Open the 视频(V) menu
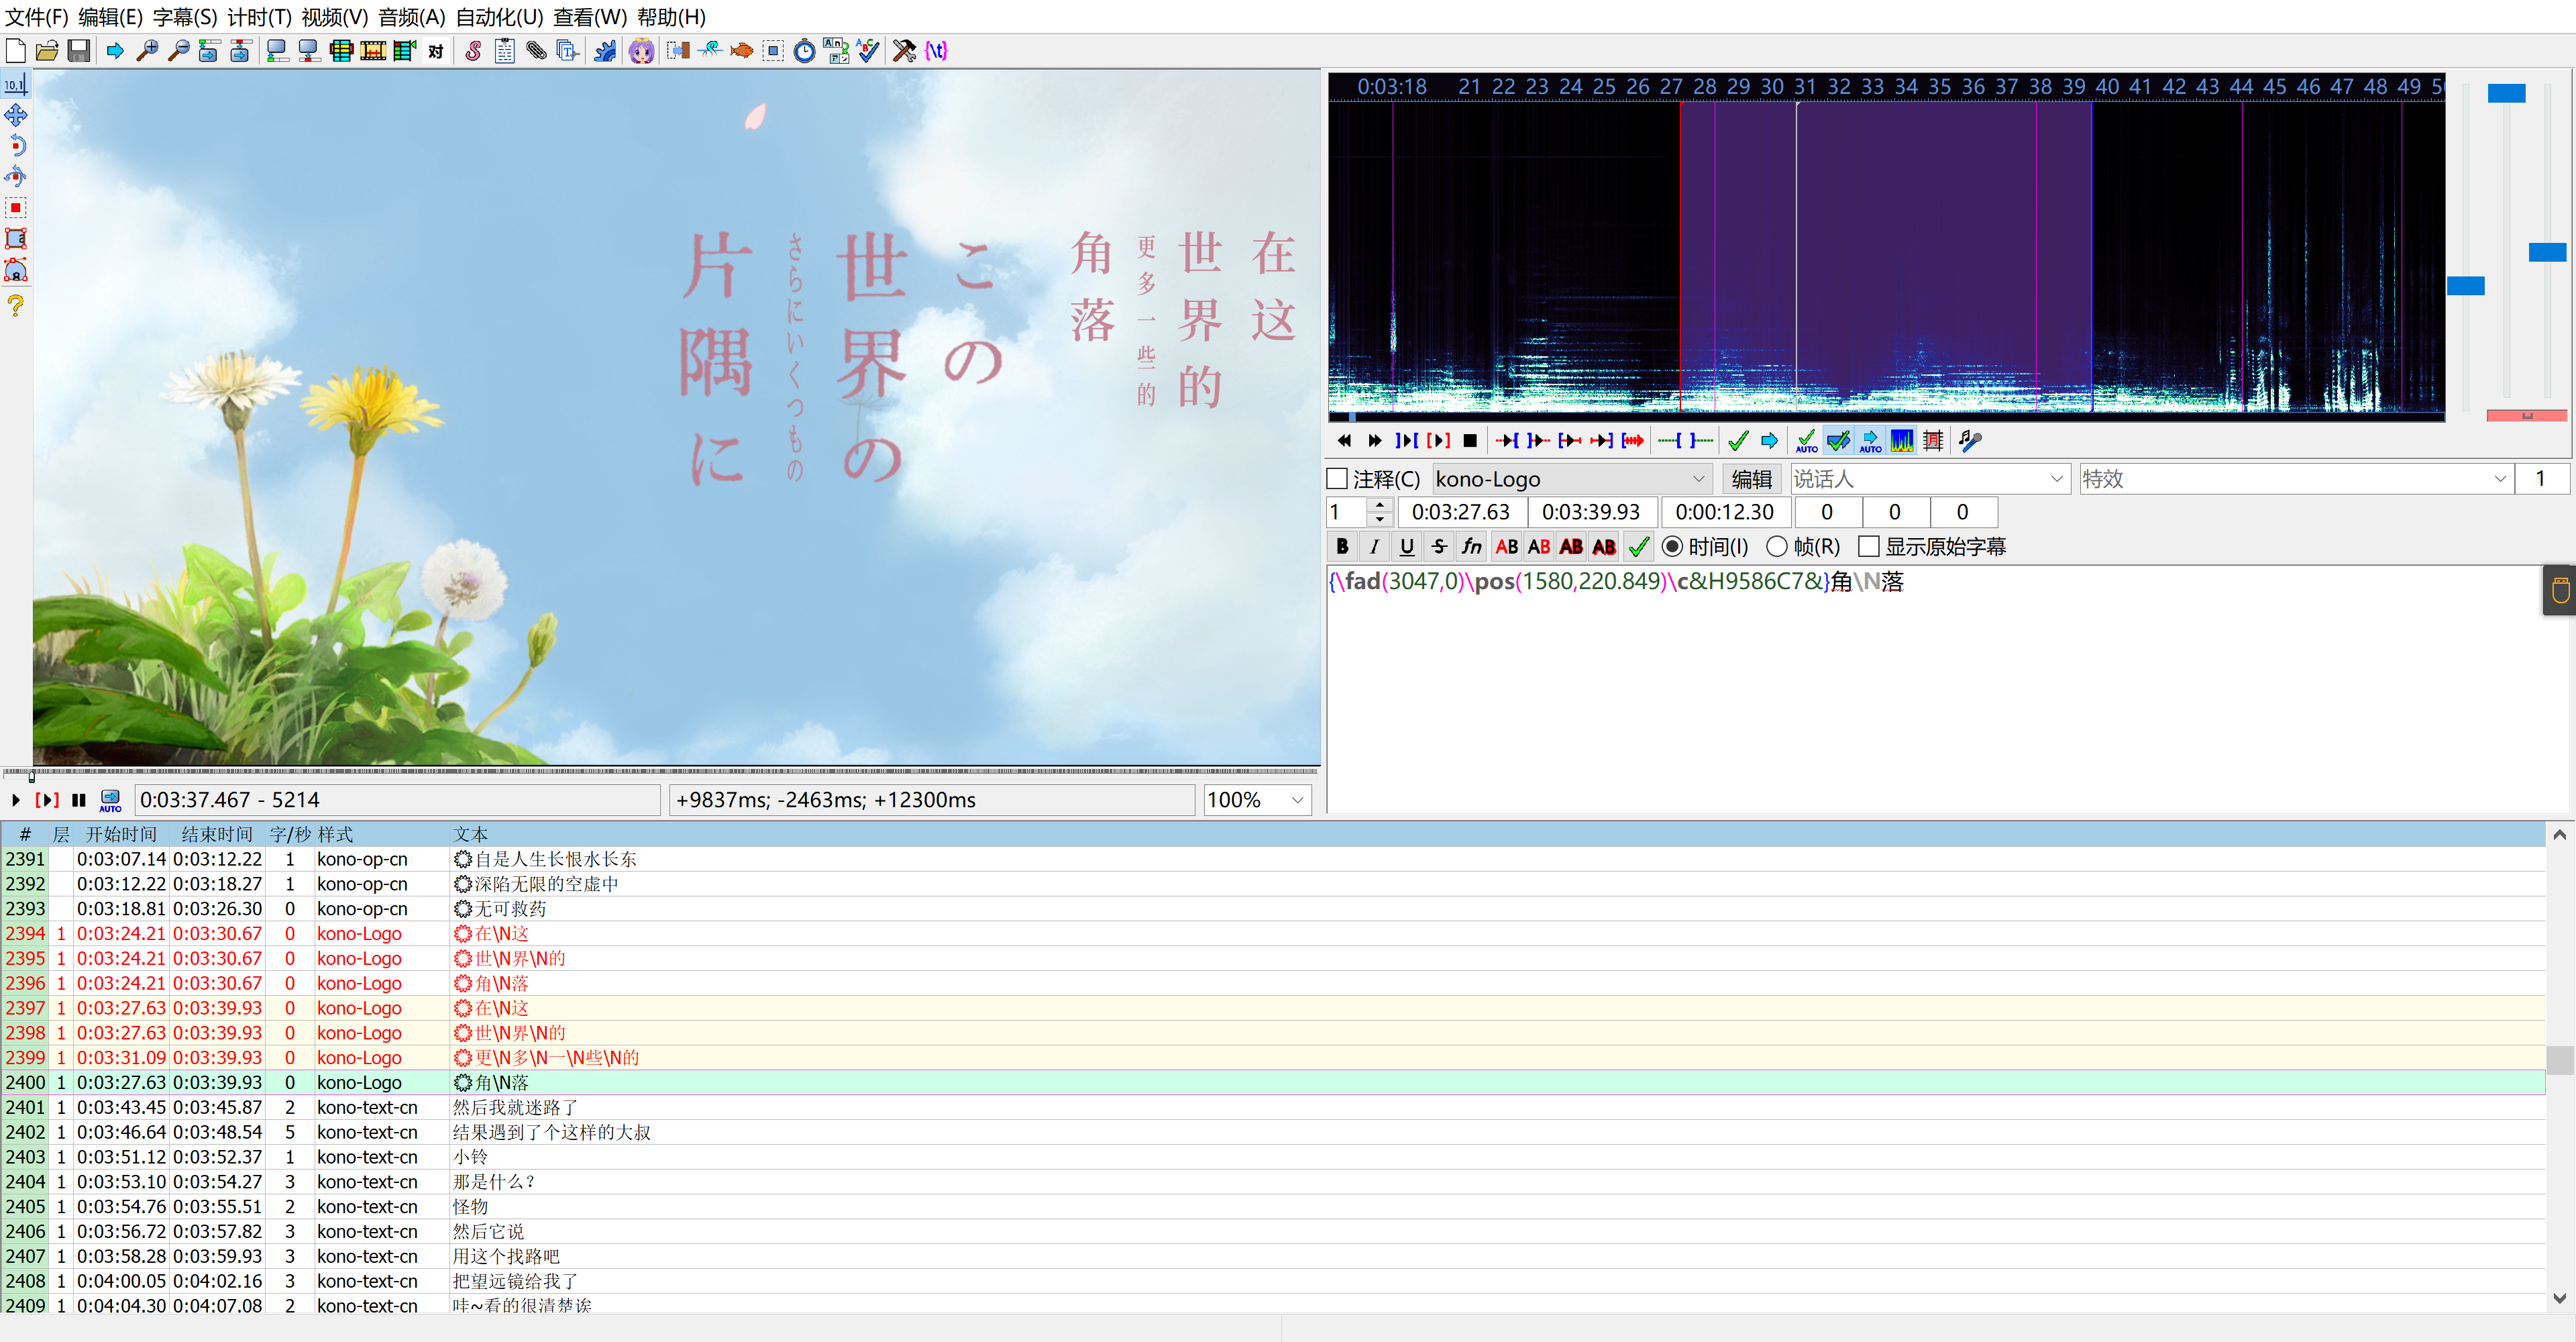This screenshot has width=2576, height=1342. (x=335, y=17)
